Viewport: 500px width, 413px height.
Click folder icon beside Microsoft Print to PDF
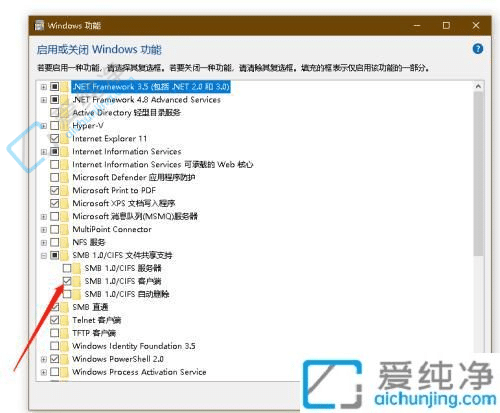click(x=65, y=190)
